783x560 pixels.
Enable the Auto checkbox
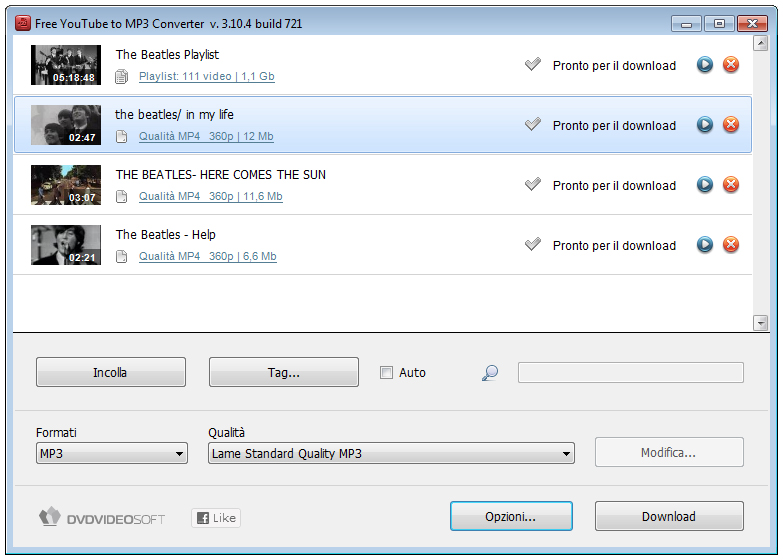pyautogui.click(x=386, y=373)
